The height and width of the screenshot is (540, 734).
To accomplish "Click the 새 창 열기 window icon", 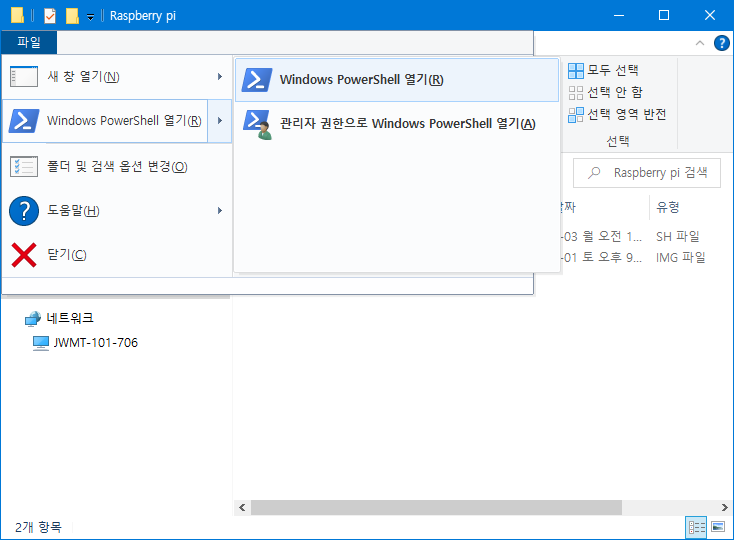I will tap(24, 77).
